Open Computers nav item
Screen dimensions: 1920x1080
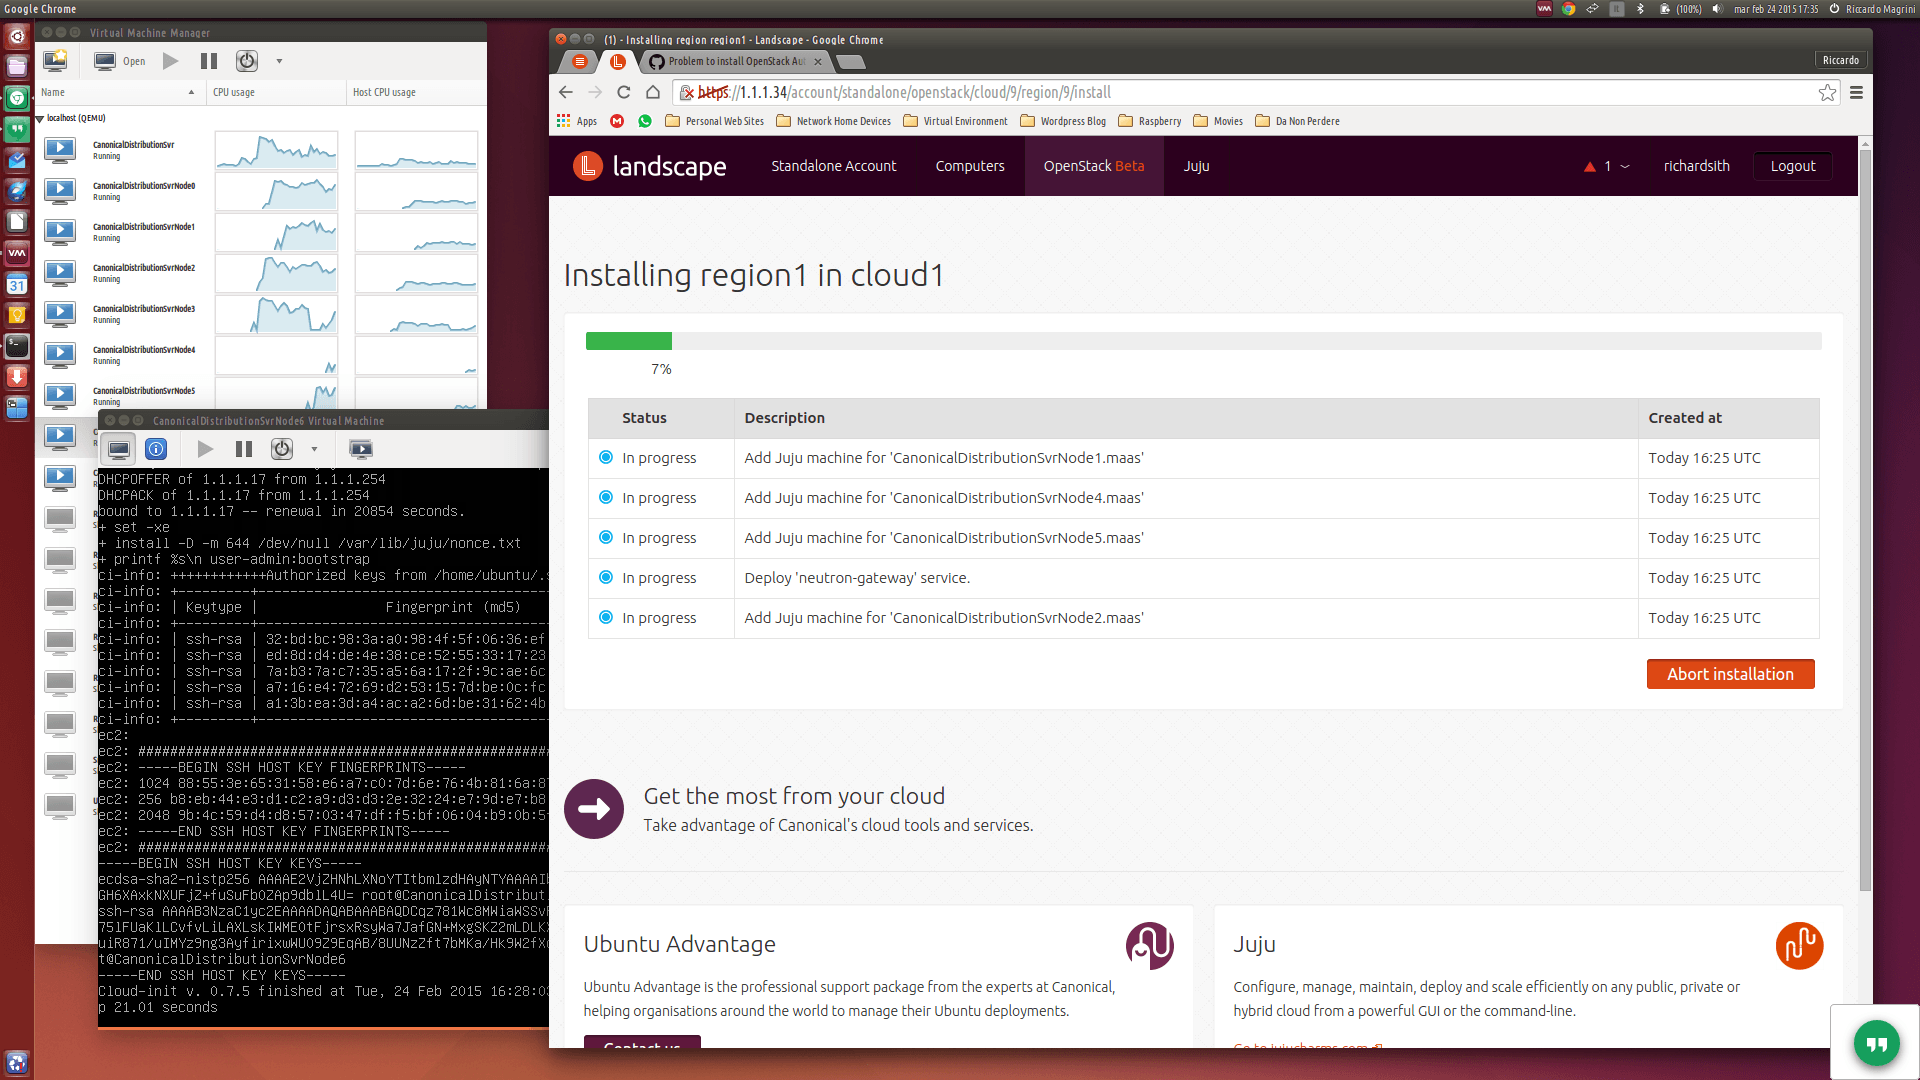point(970,166)
